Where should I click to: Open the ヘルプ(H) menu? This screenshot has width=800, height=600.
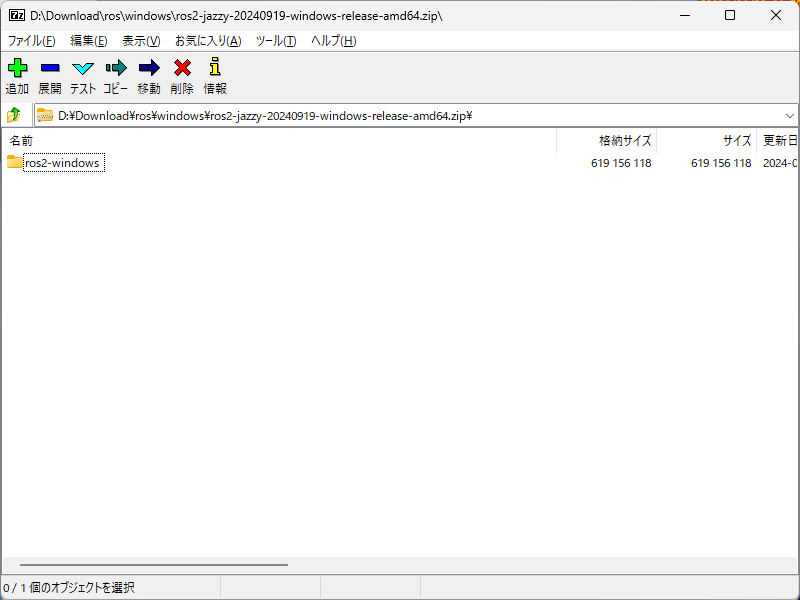tap(334, 41)
